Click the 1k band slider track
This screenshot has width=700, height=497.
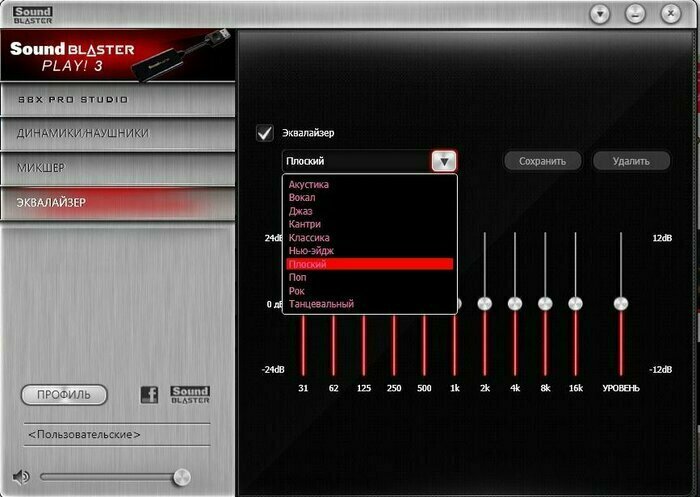point(454,346)
